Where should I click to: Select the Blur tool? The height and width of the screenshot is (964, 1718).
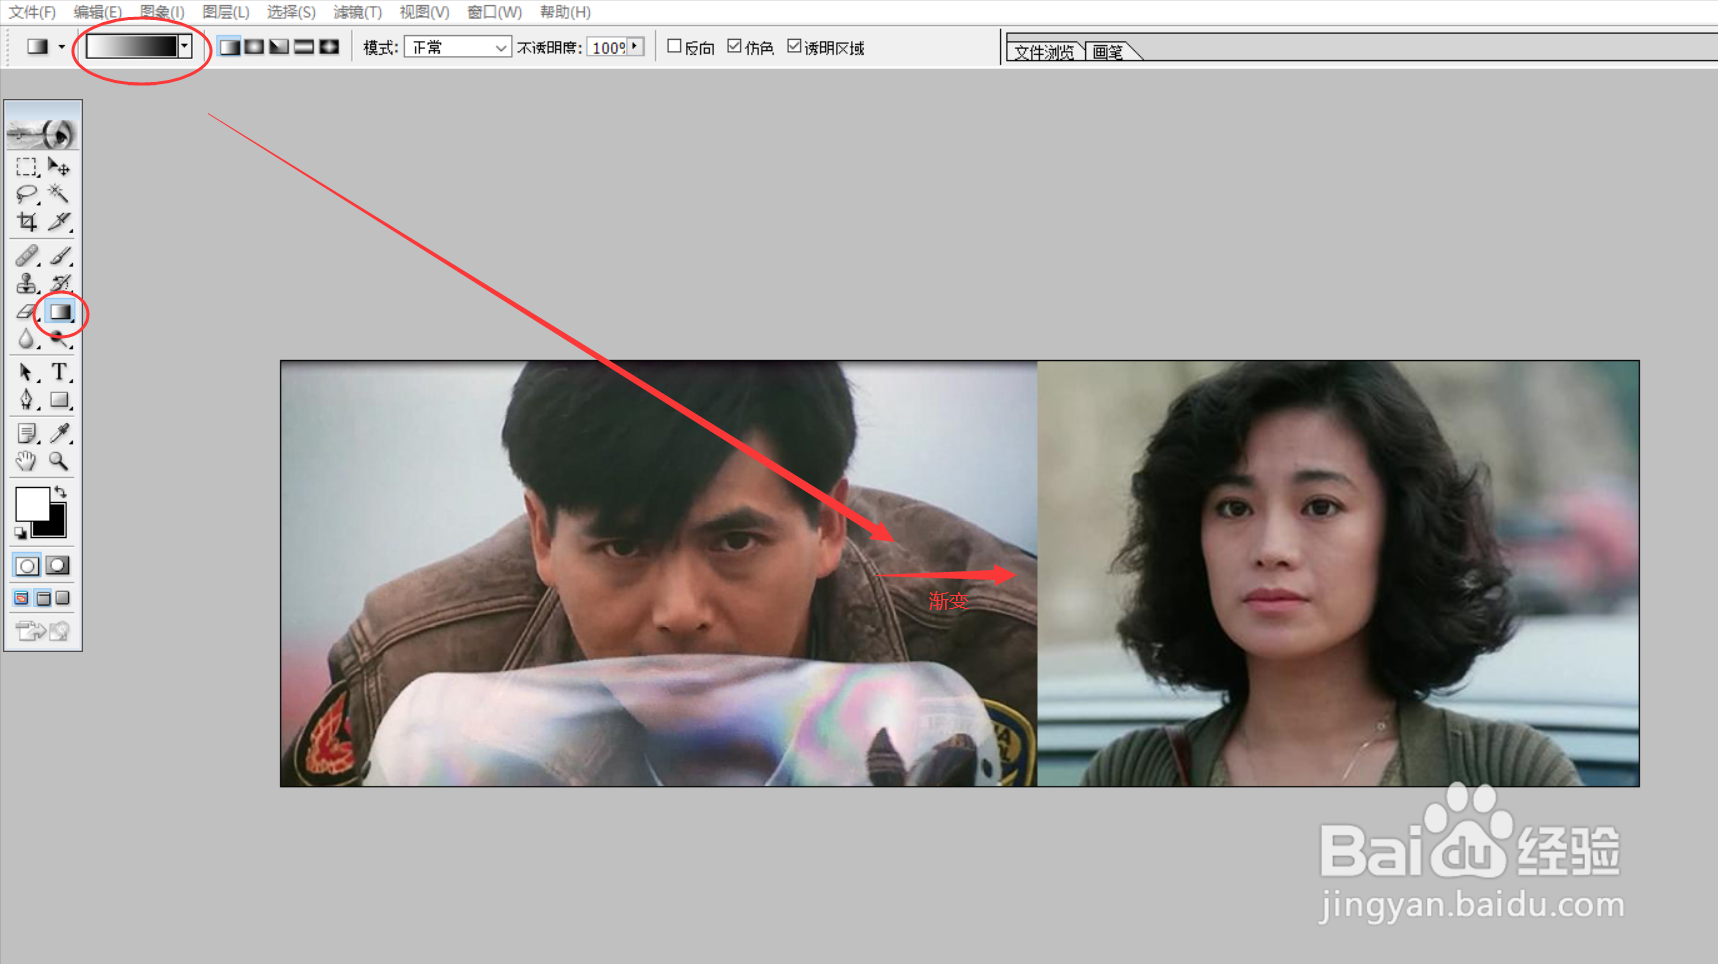(x=27, y=340)
